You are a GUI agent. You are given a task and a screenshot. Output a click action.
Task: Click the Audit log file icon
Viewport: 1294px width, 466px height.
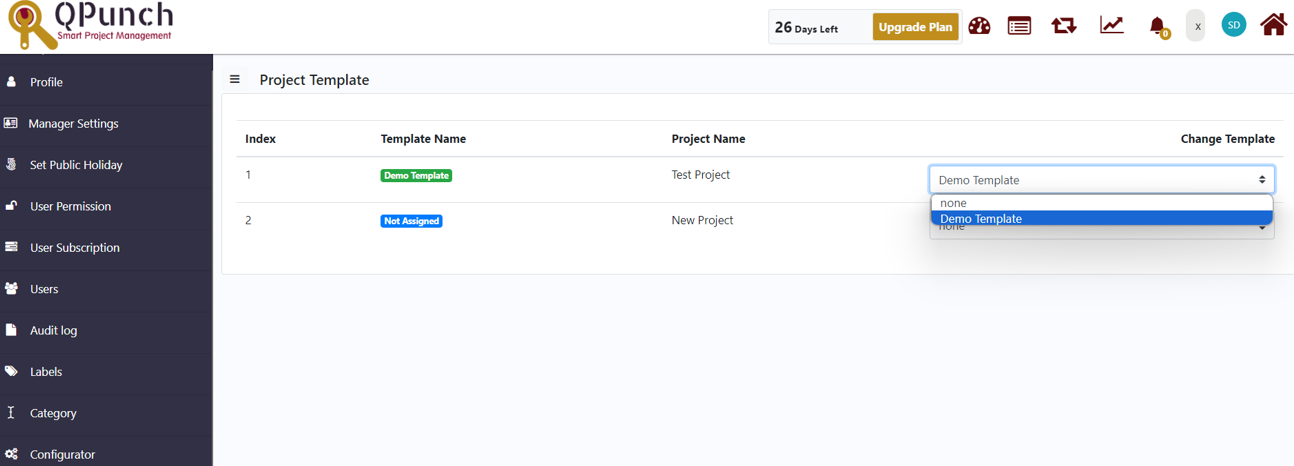pyautogui.click(x=11, y=329)
